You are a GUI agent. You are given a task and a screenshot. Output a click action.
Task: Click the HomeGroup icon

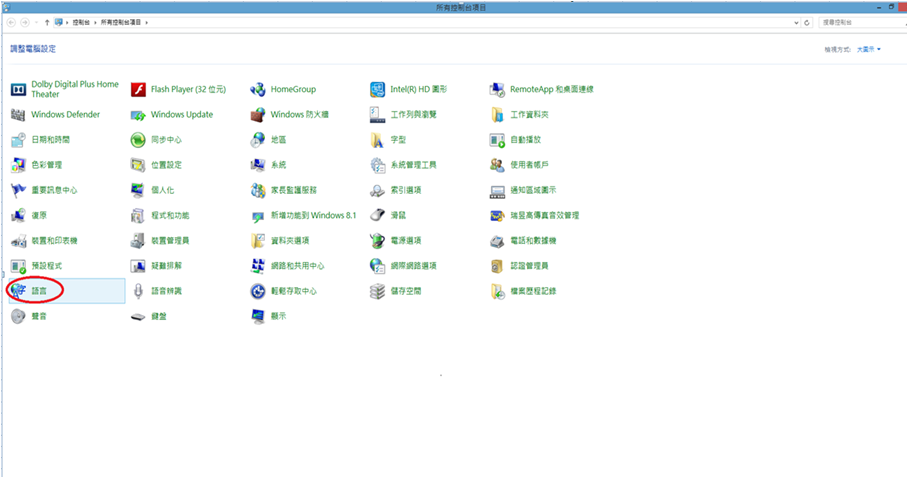[258, 89]
